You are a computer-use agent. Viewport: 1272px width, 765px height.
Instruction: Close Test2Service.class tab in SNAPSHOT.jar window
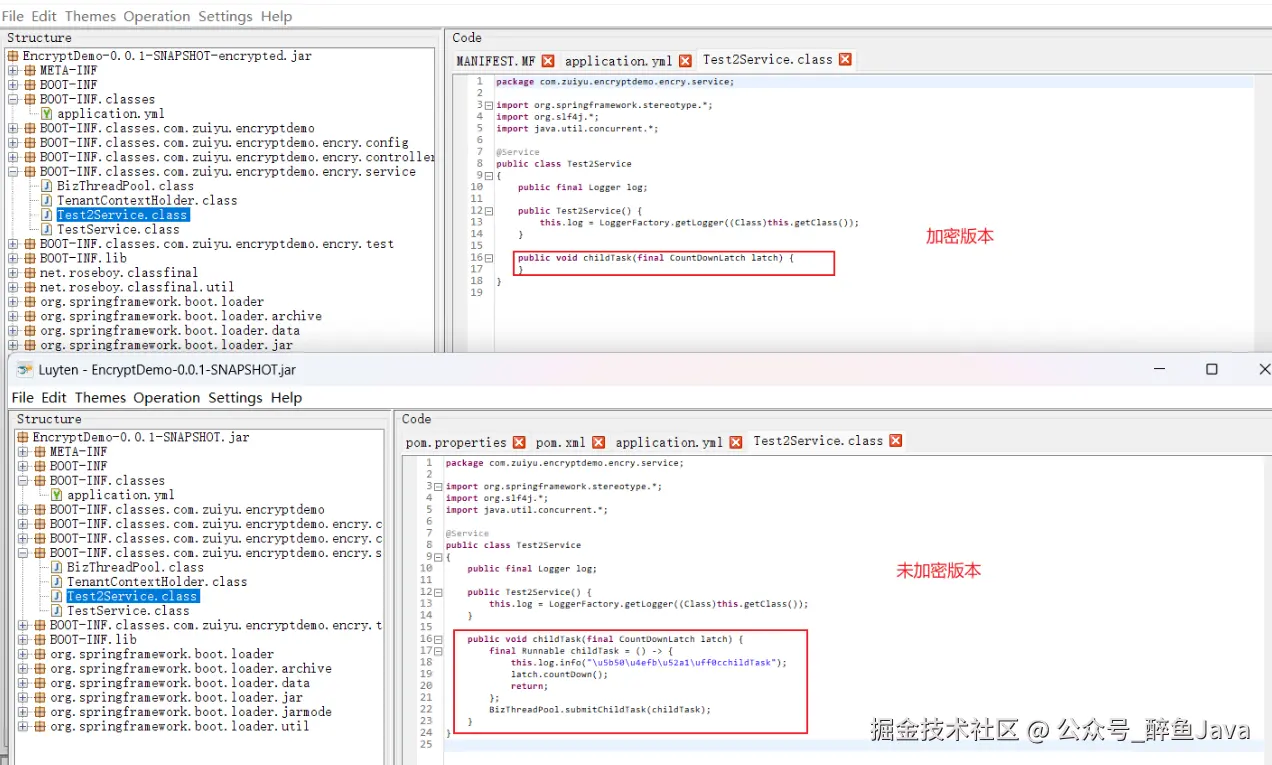click(895, 441)
